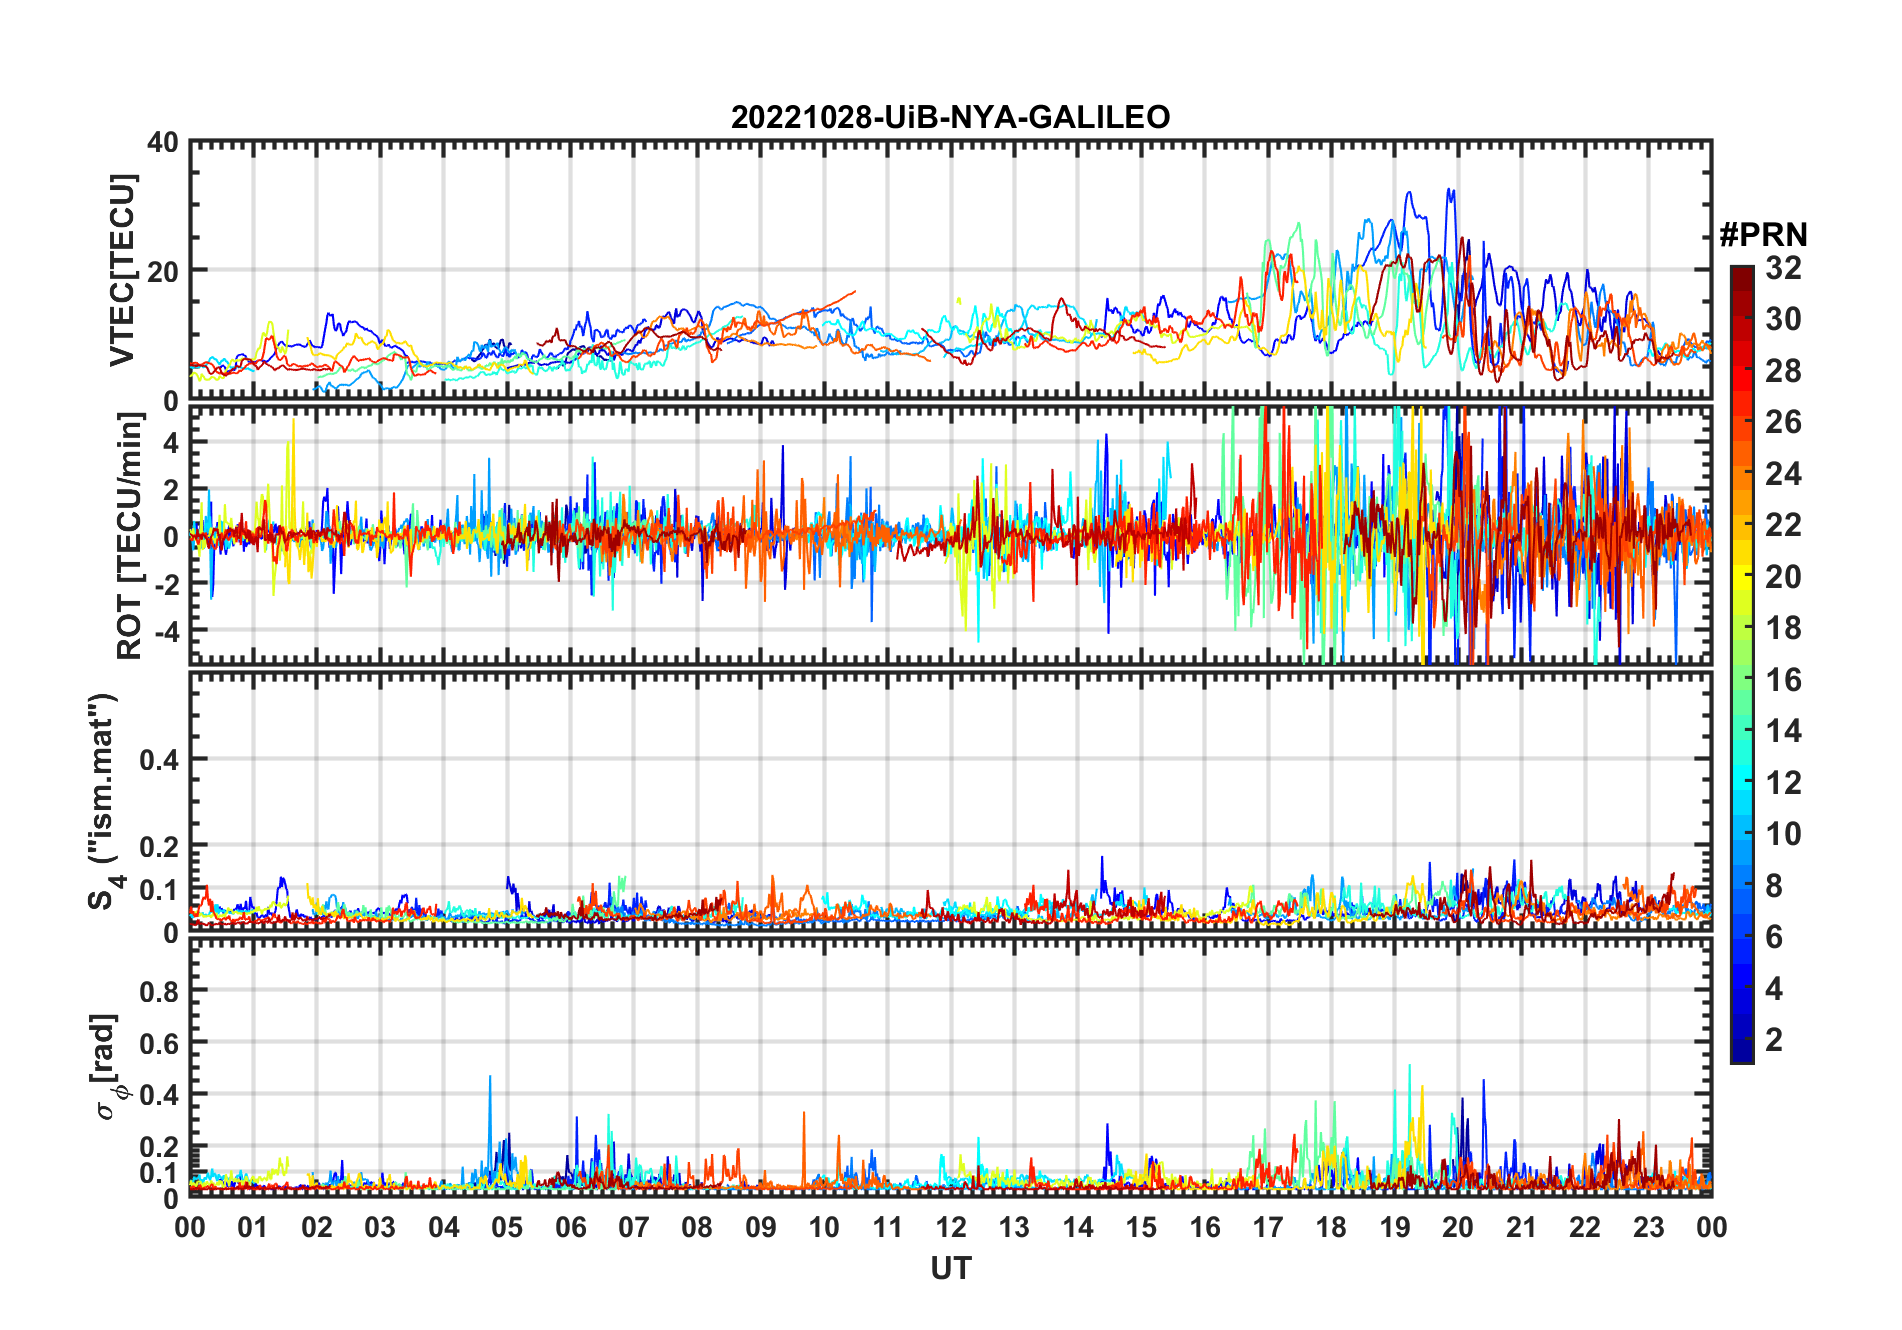Click colorbar tick label 22
Viewport: 1902px width, 1330px height.
[1783, 525]
